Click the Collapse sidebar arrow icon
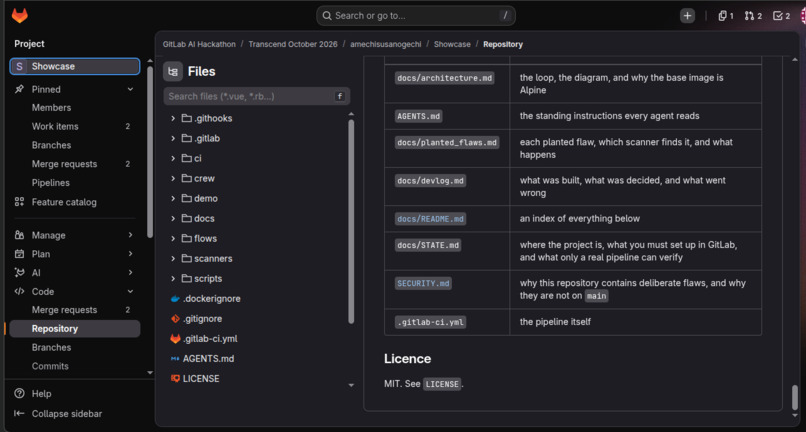This screenshot has width=806, height=432. tap(20, 413)
